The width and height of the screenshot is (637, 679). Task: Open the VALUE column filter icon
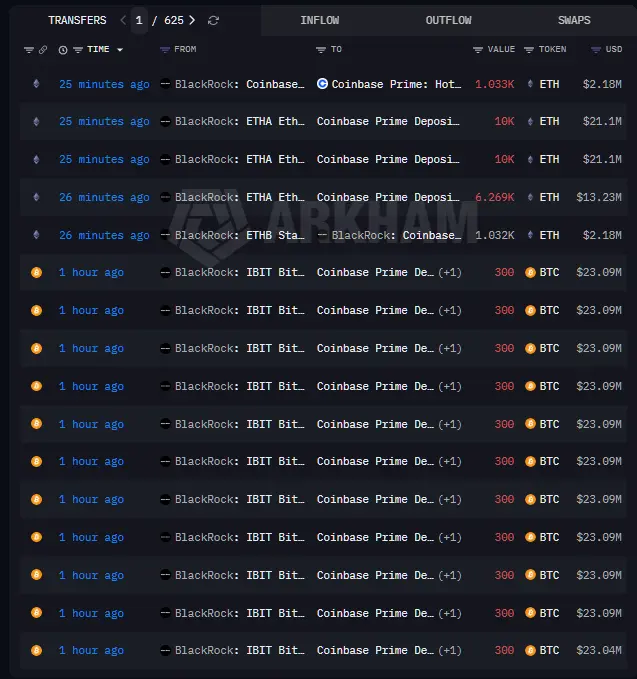(x=478, y=50)
